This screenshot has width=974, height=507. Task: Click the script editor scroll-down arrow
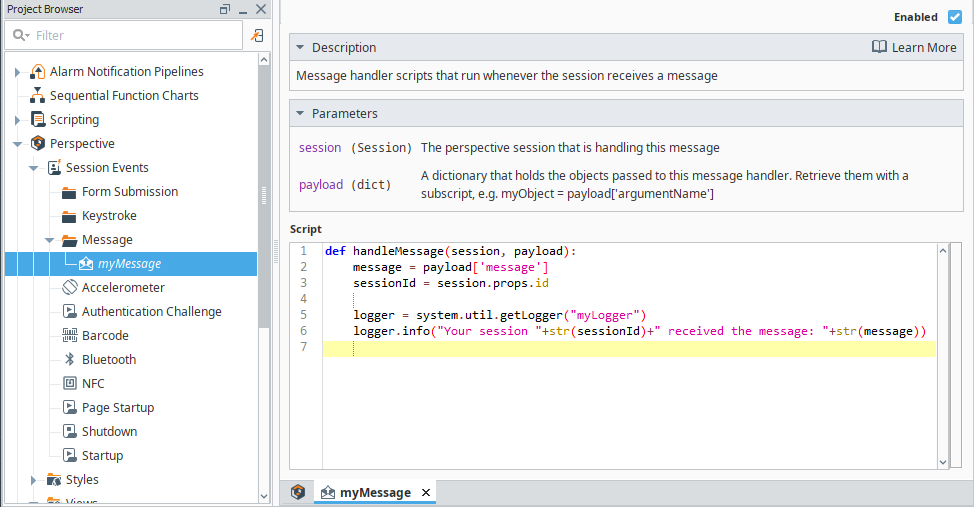[943, 462]
